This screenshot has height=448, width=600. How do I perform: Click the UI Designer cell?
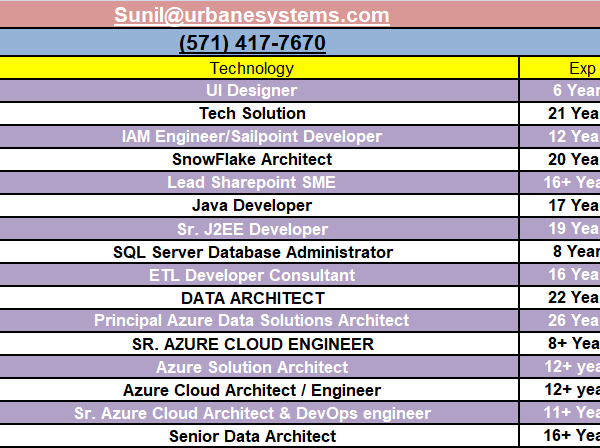click(x=252, y=90)
